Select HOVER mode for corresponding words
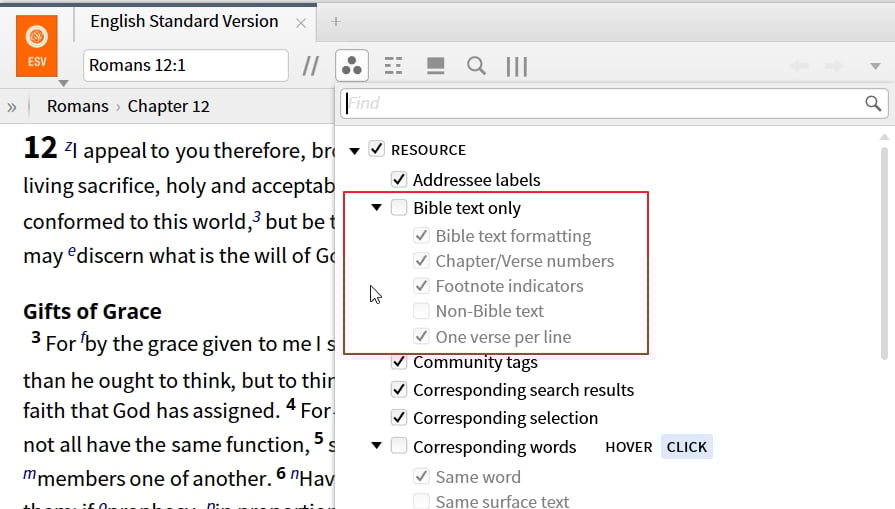Viewport: 895px width, 509px height. pos(628,447)
